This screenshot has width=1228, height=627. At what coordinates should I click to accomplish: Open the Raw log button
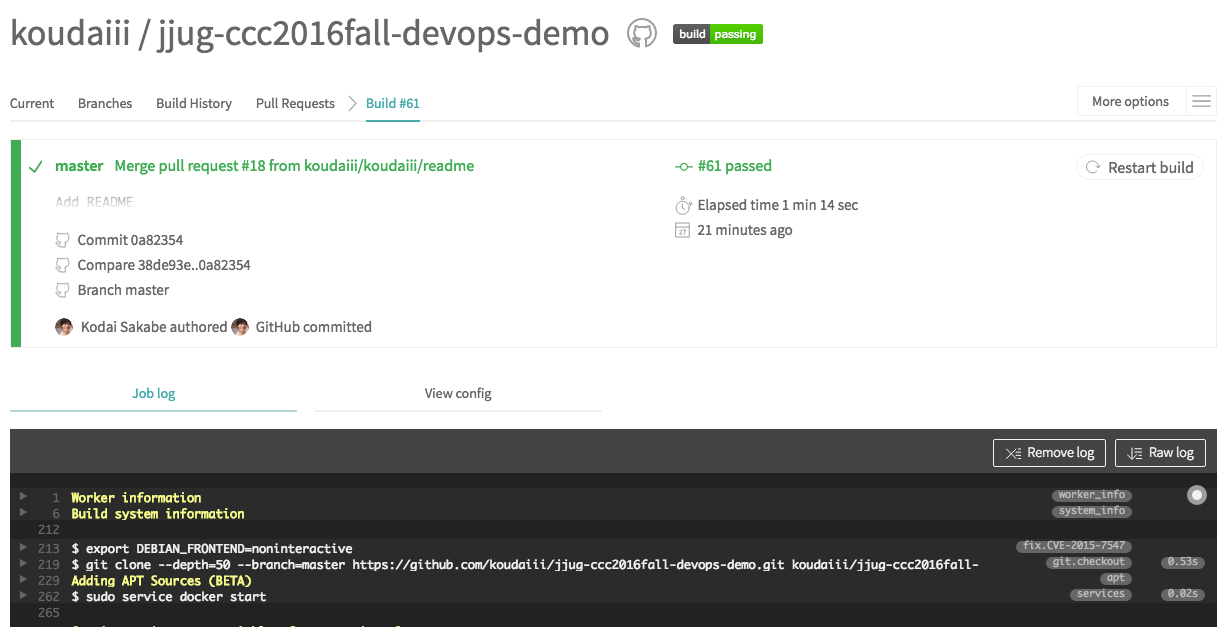point(1160,453)
